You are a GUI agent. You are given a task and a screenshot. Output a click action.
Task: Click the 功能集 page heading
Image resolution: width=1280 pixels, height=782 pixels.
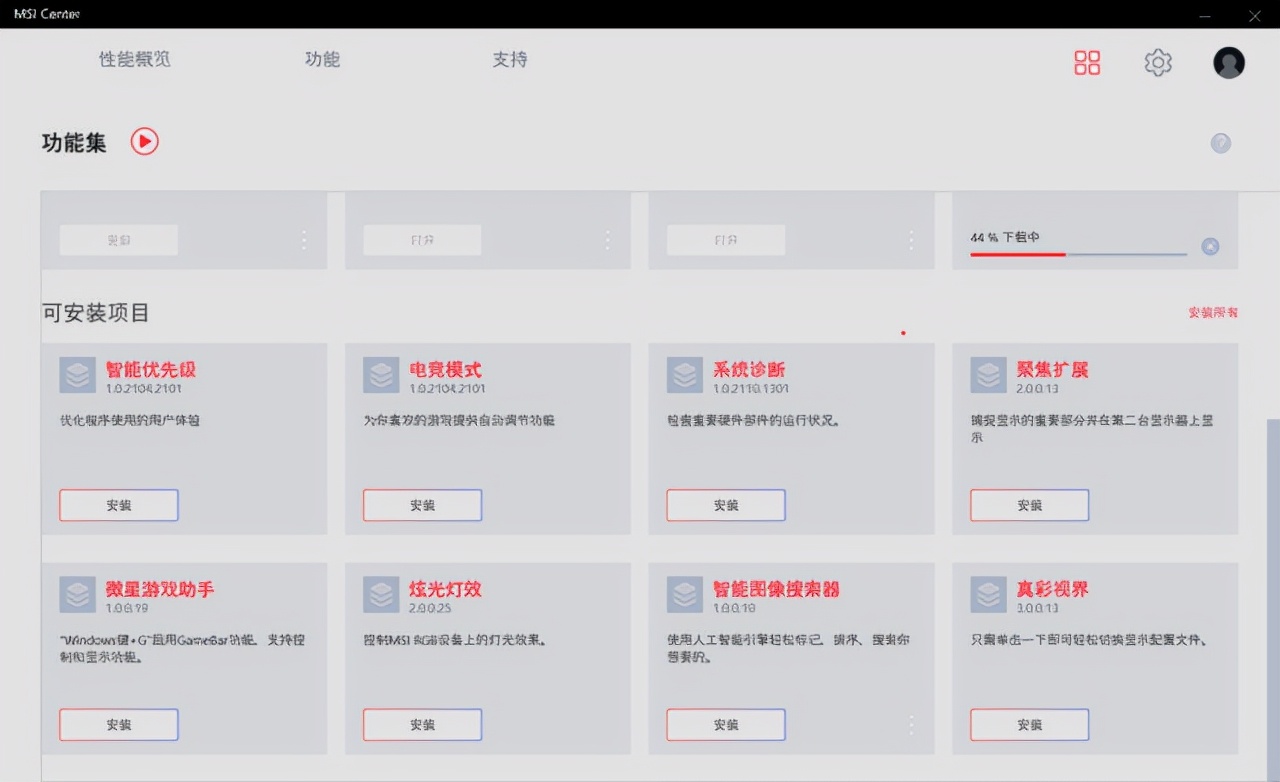(x=74, y=142)
